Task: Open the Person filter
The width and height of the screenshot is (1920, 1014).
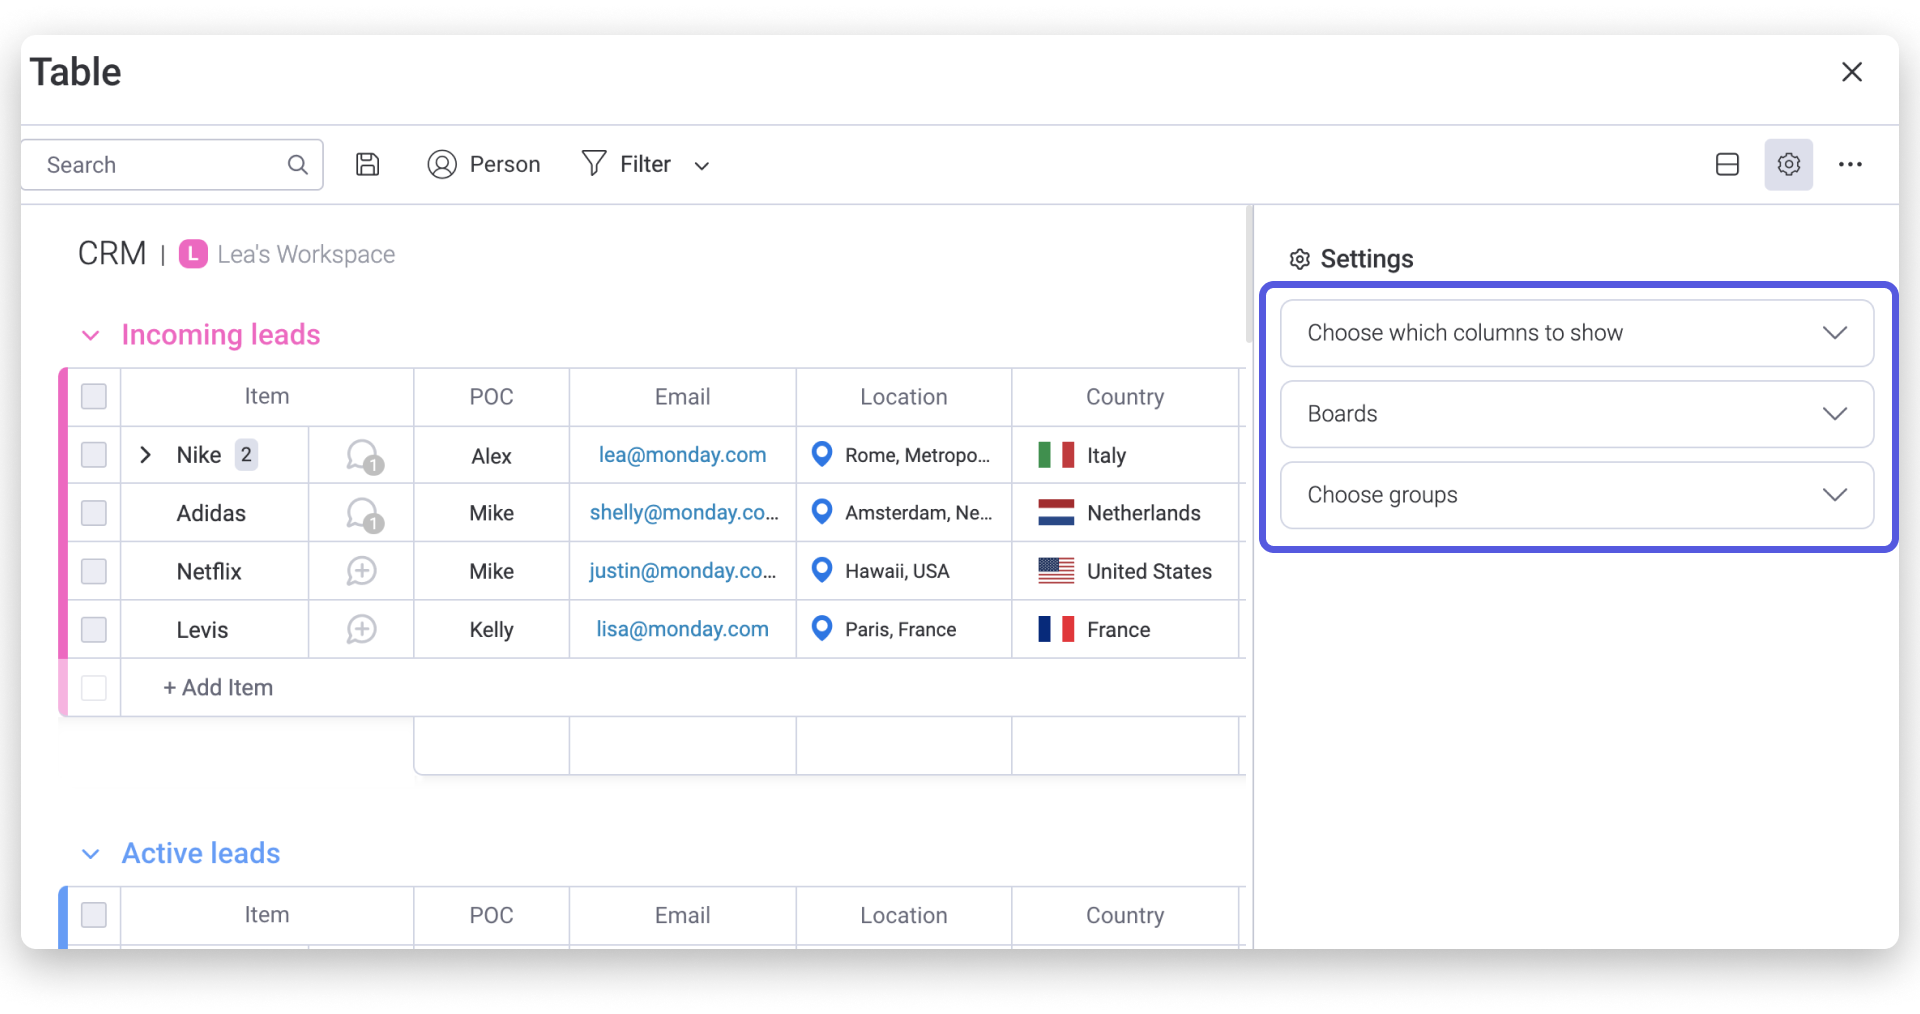Action: (484, 165)
